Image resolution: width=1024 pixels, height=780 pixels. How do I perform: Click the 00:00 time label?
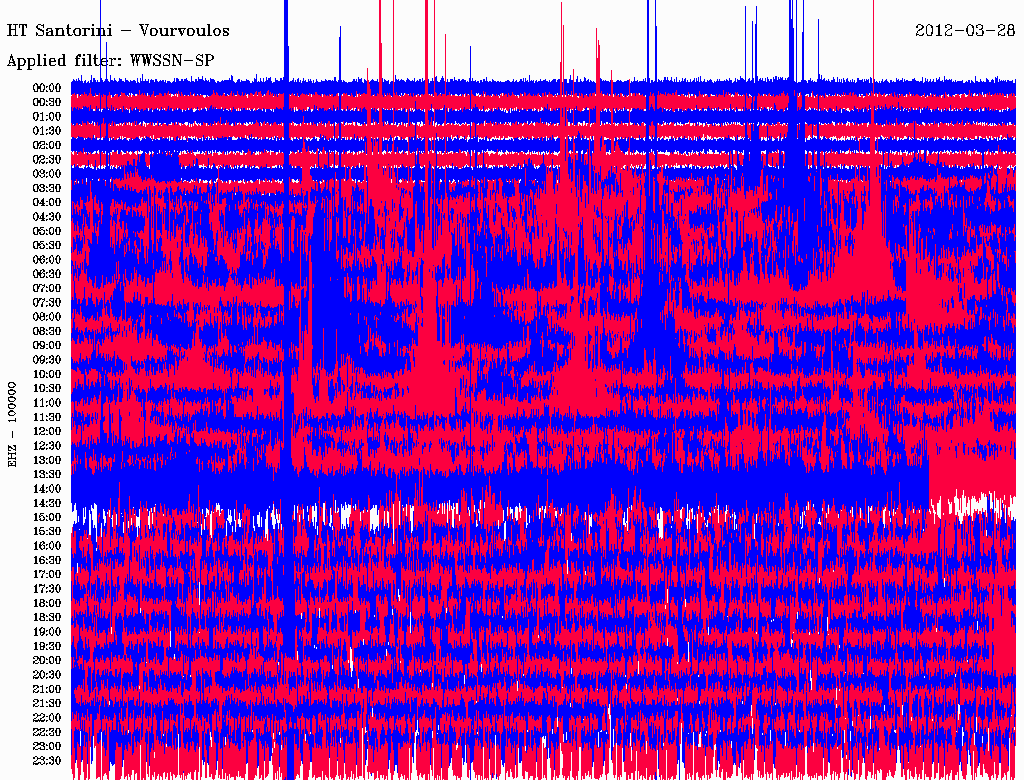tap(47, 88)
